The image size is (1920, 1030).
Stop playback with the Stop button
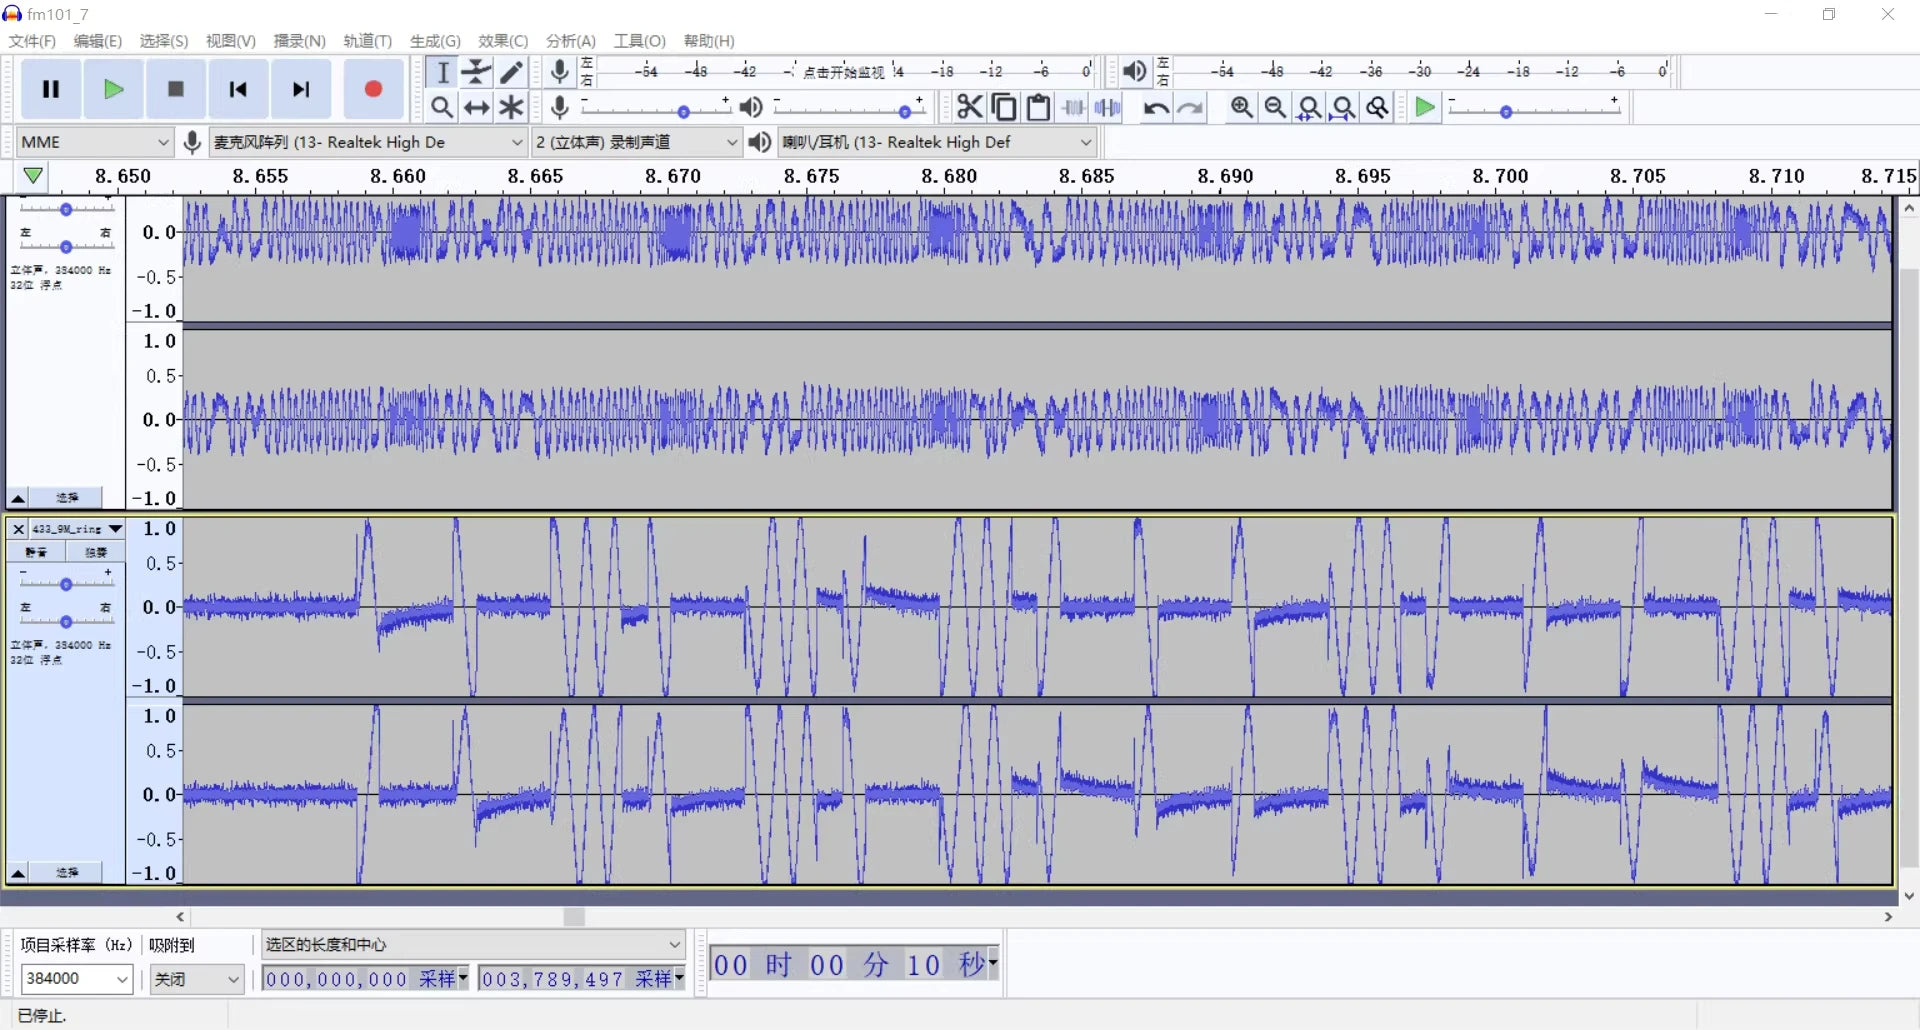(x=176, y=89)
